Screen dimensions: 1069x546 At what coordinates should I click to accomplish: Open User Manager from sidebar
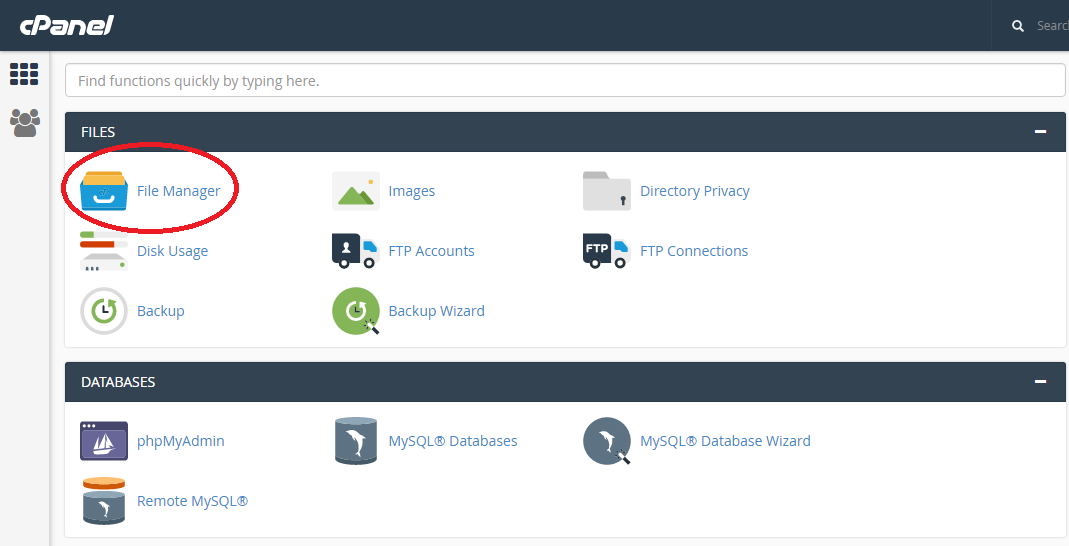click(x=24, y=123)
